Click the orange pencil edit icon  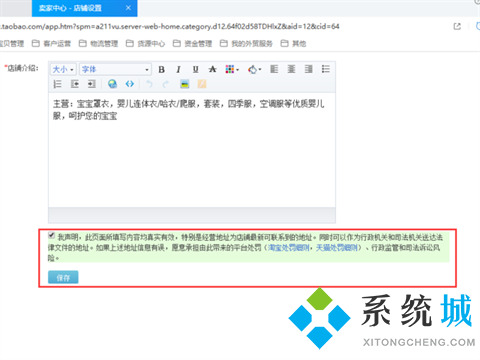click(202, 84)
